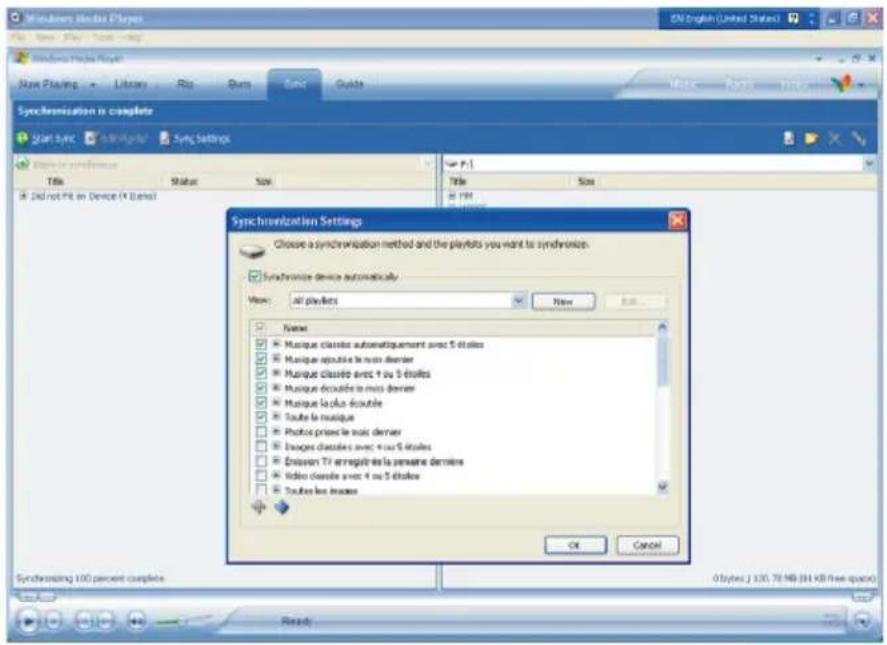Uncheck Musique classée avec 4 ou 5 étoiles

pyautogui.click(x=261, y=373)
